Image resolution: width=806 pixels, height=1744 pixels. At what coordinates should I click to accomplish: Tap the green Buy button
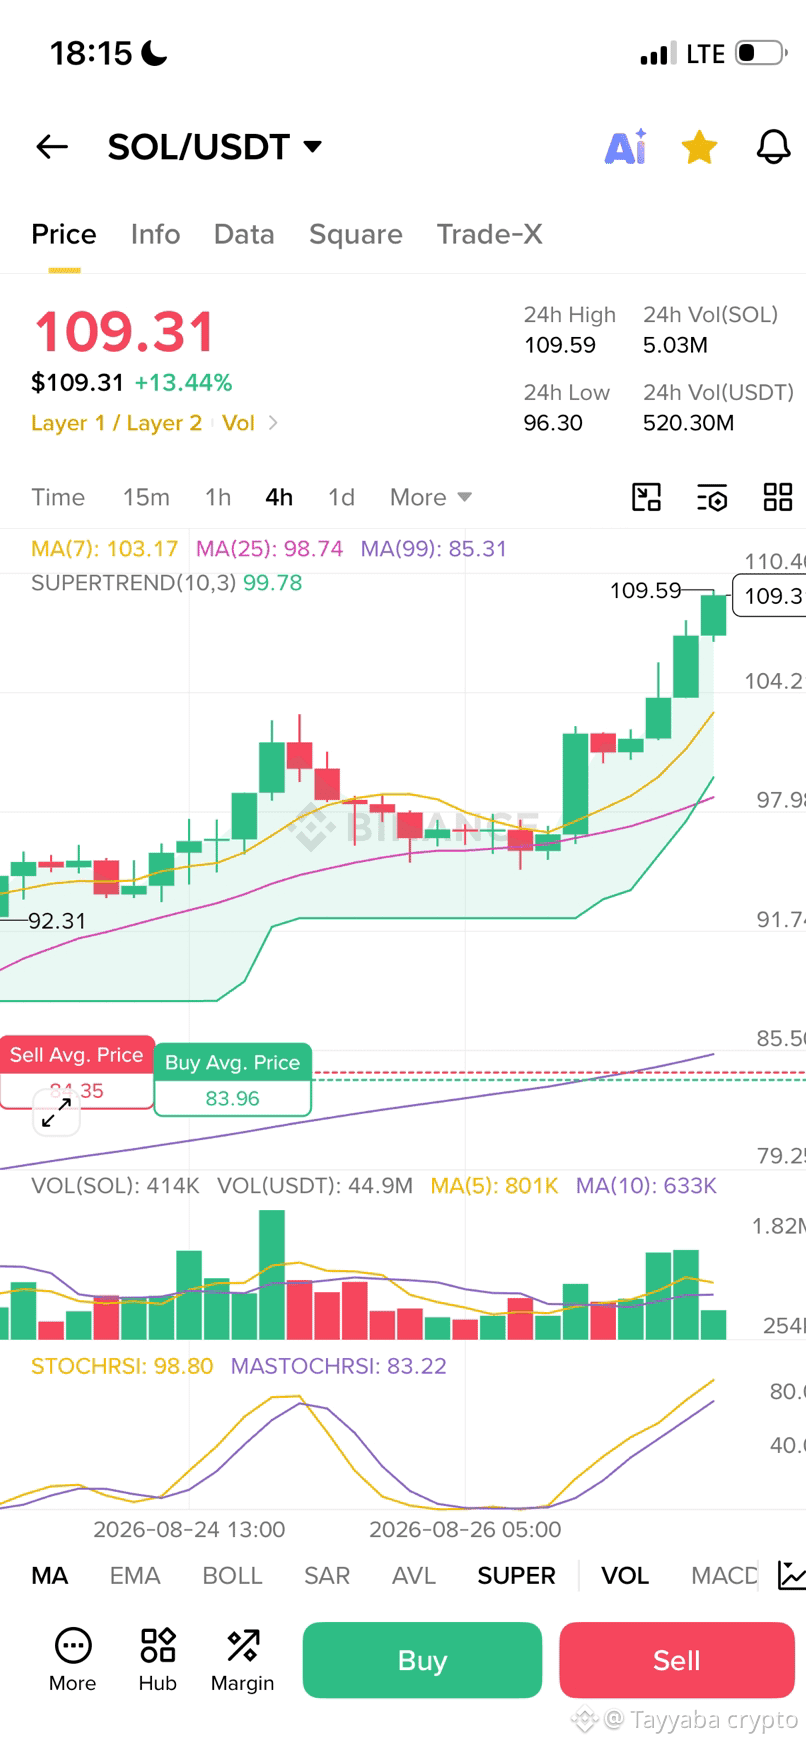click(x=422, y=1660)
